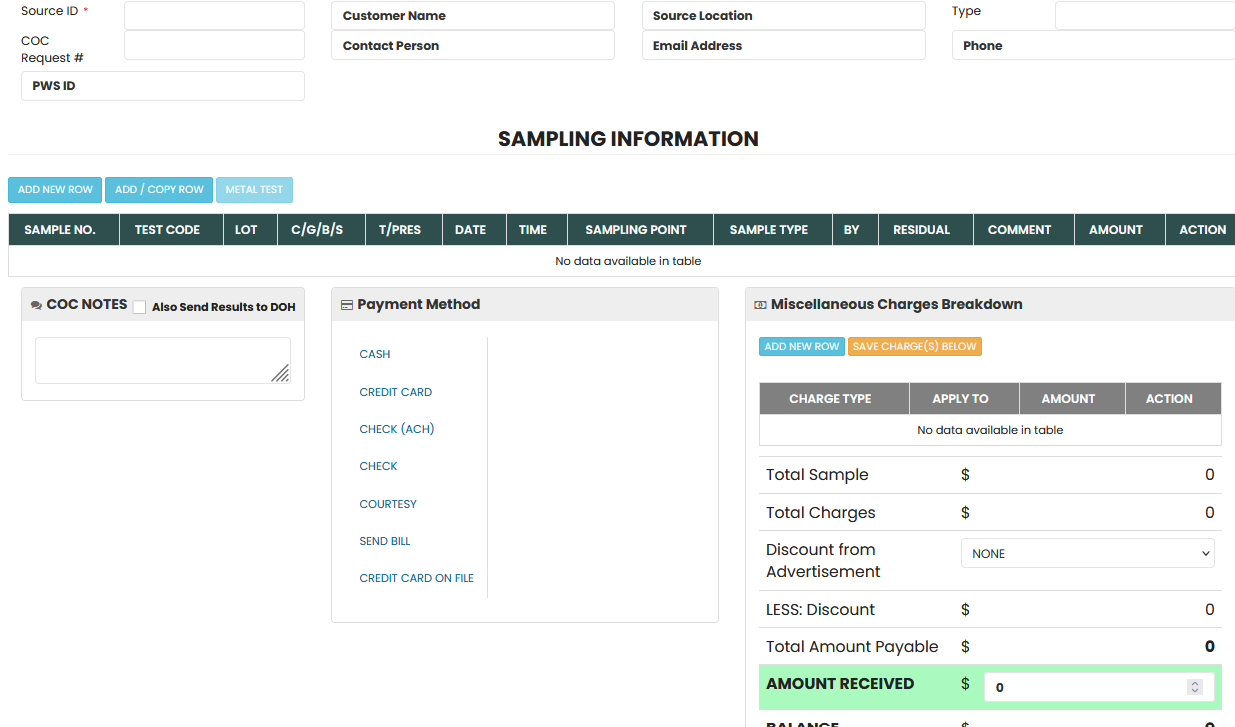The width and height of the screenshot is (1235, 727).
Task: Click the Email Address field
Action: tap(784, 45)
